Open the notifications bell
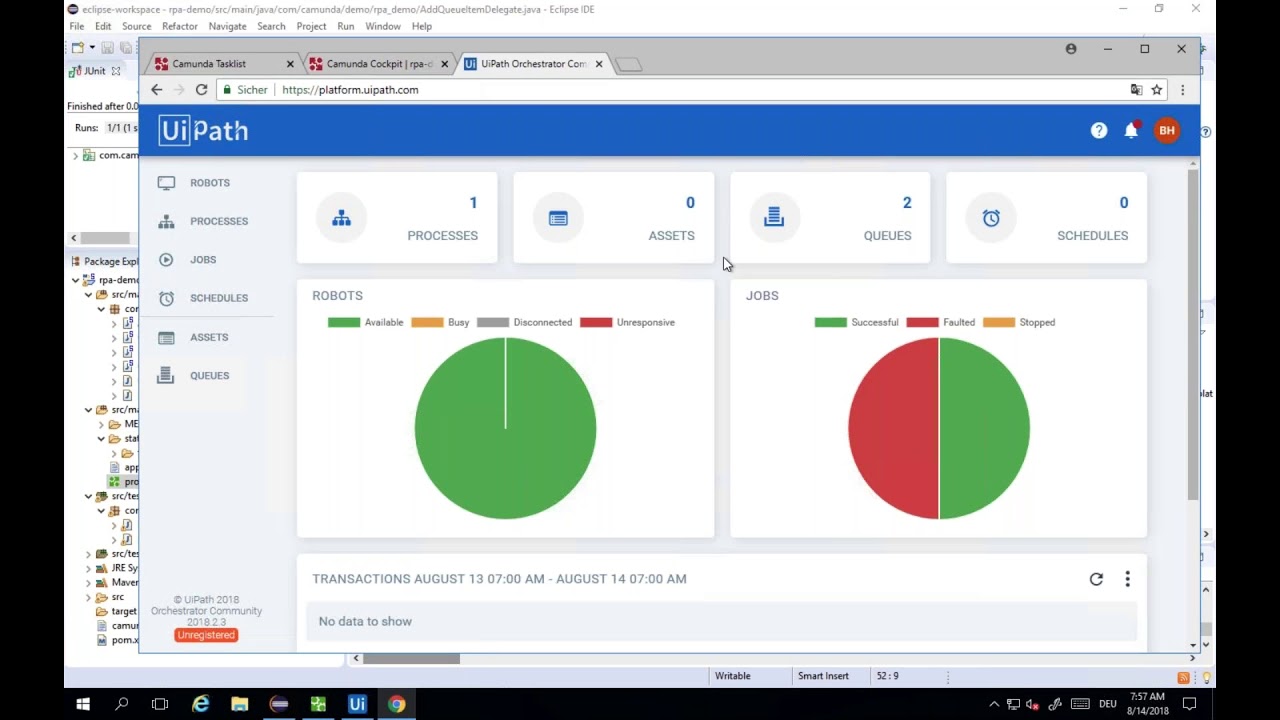The width and height of the screenshot is (1280, 720). click(1131, 130)
